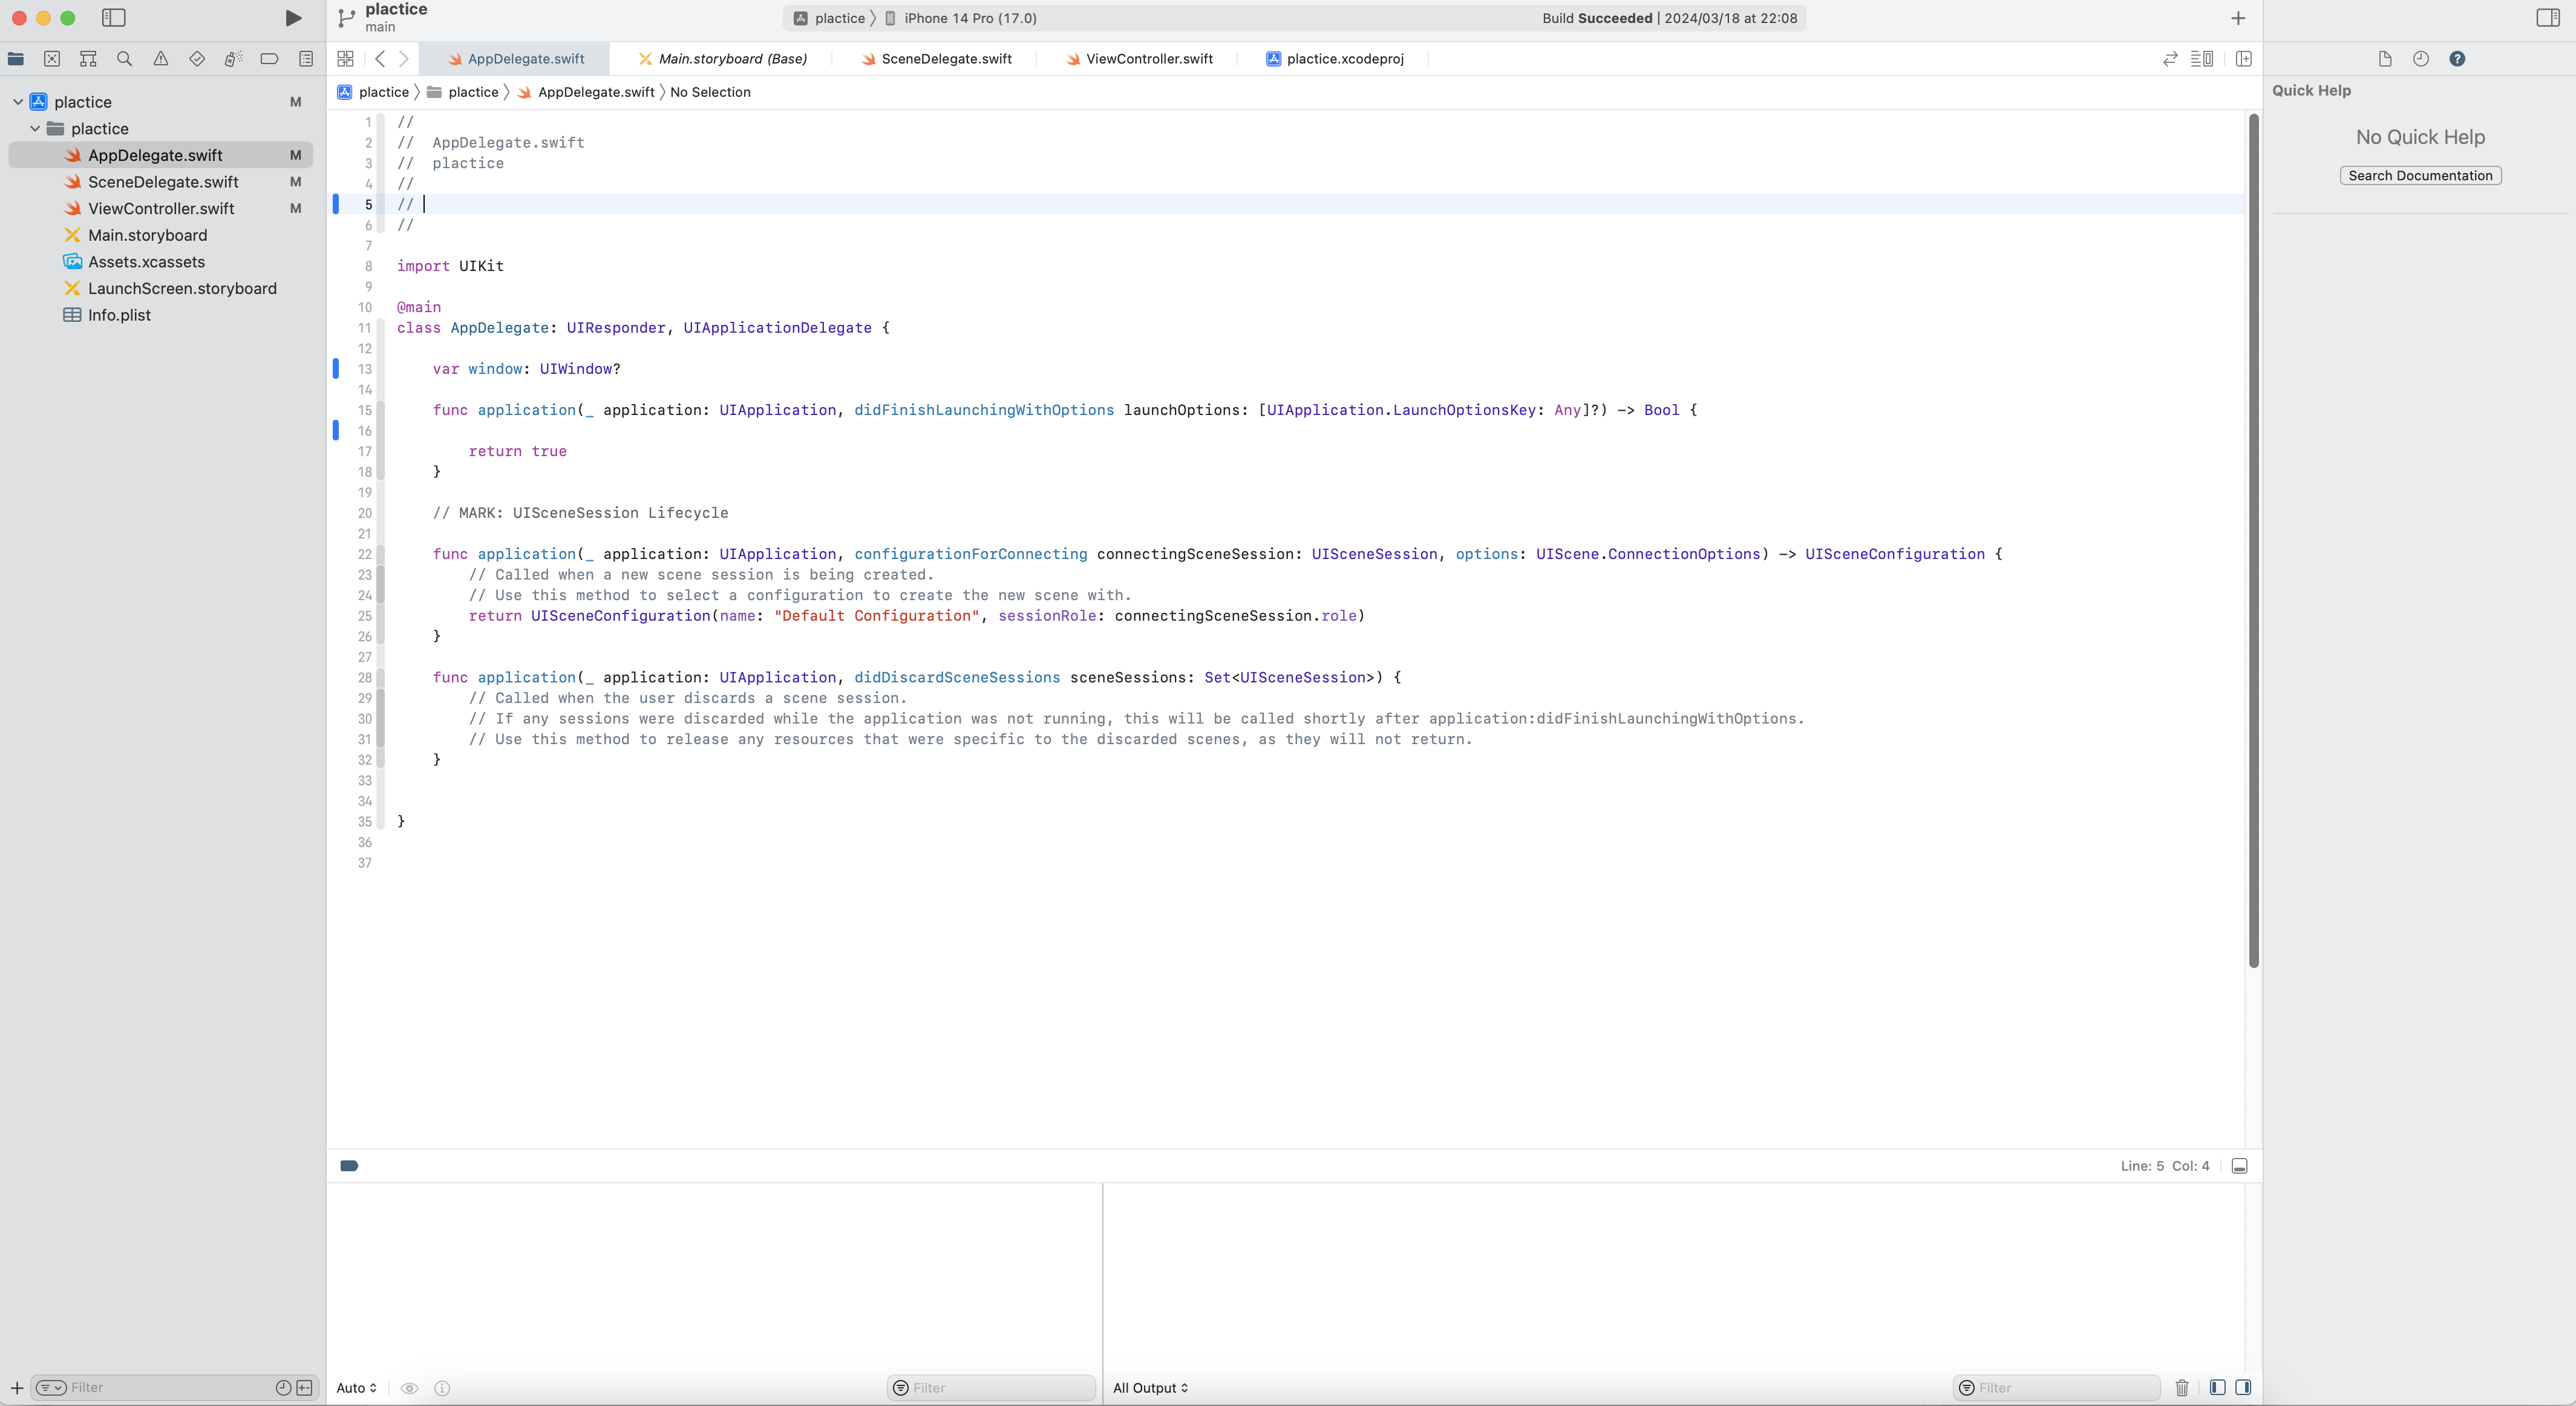Toggle the right Inspector panel
This screenshot has width=2576, height=1406.
click(2547, 18)
